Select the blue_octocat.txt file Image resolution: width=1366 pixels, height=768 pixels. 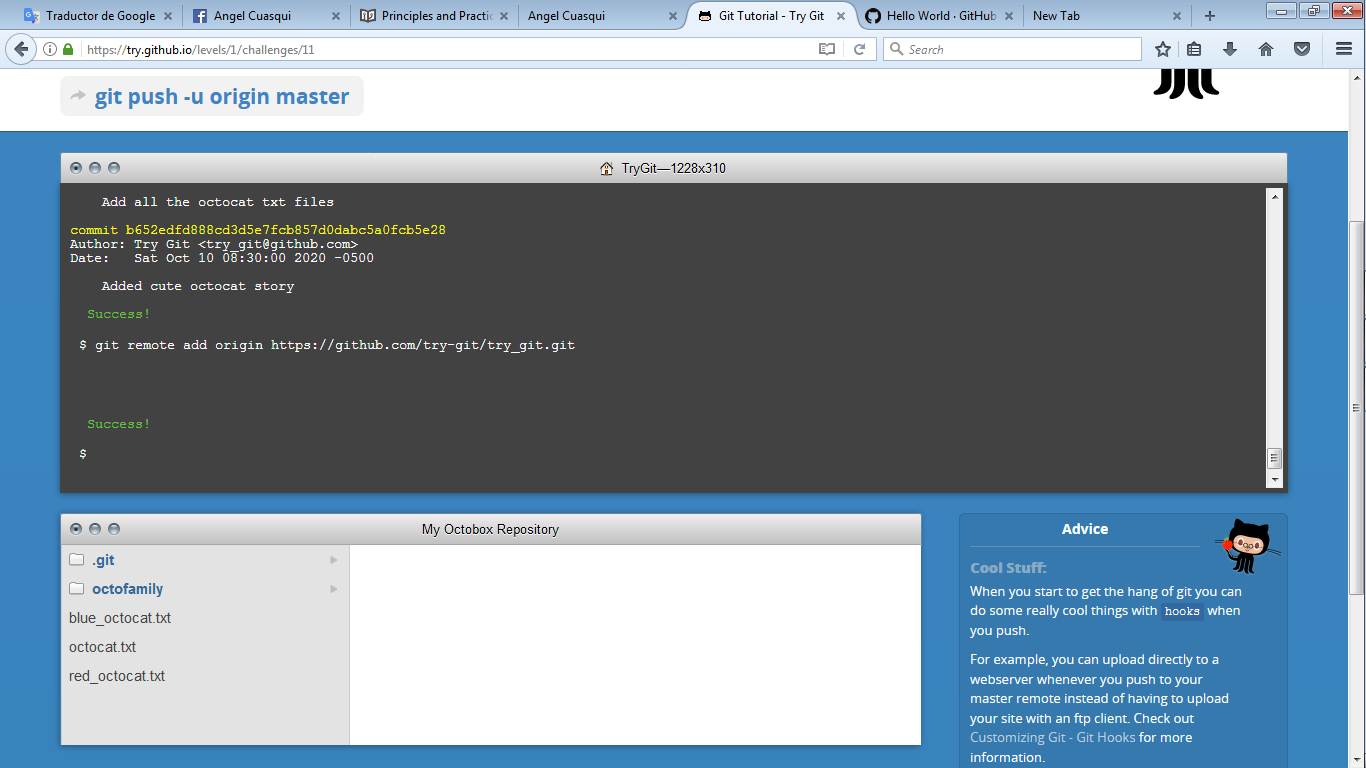120,618
